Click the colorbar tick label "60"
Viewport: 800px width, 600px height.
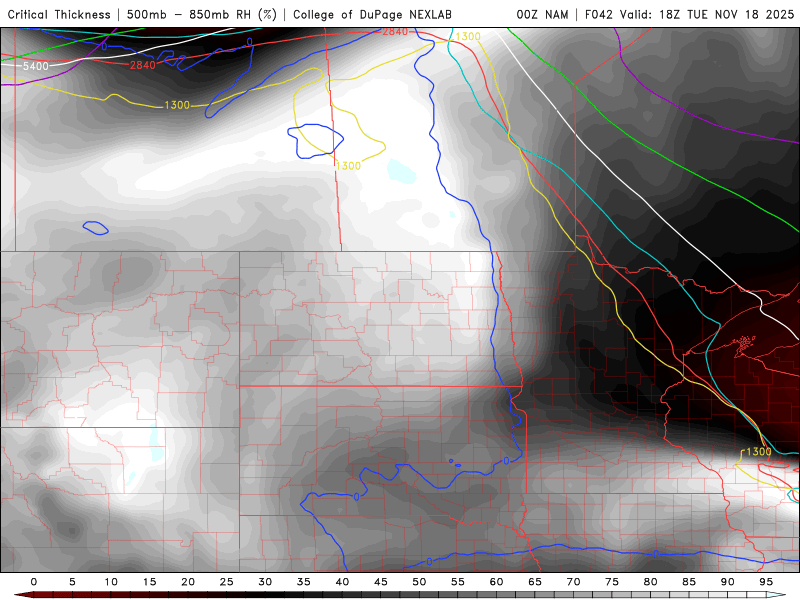click(x=496, y=582)
